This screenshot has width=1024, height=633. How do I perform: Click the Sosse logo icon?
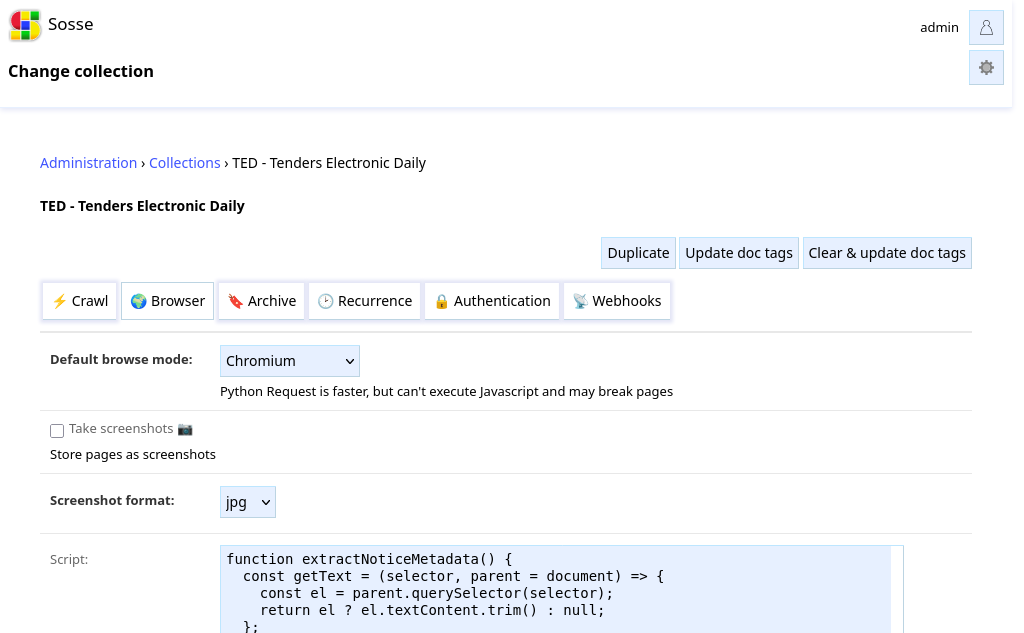25,25
